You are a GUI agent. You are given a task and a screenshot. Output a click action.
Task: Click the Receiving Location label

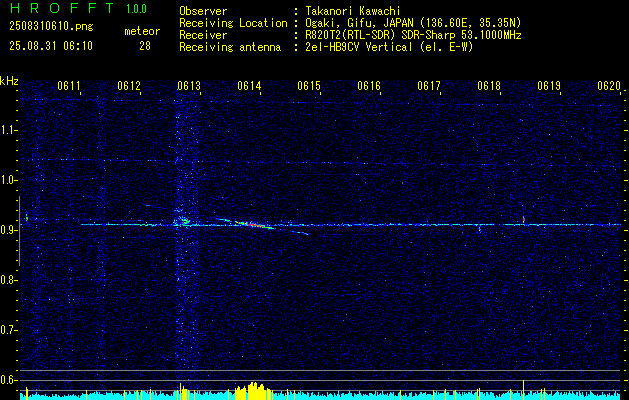(x=233, y=23)
